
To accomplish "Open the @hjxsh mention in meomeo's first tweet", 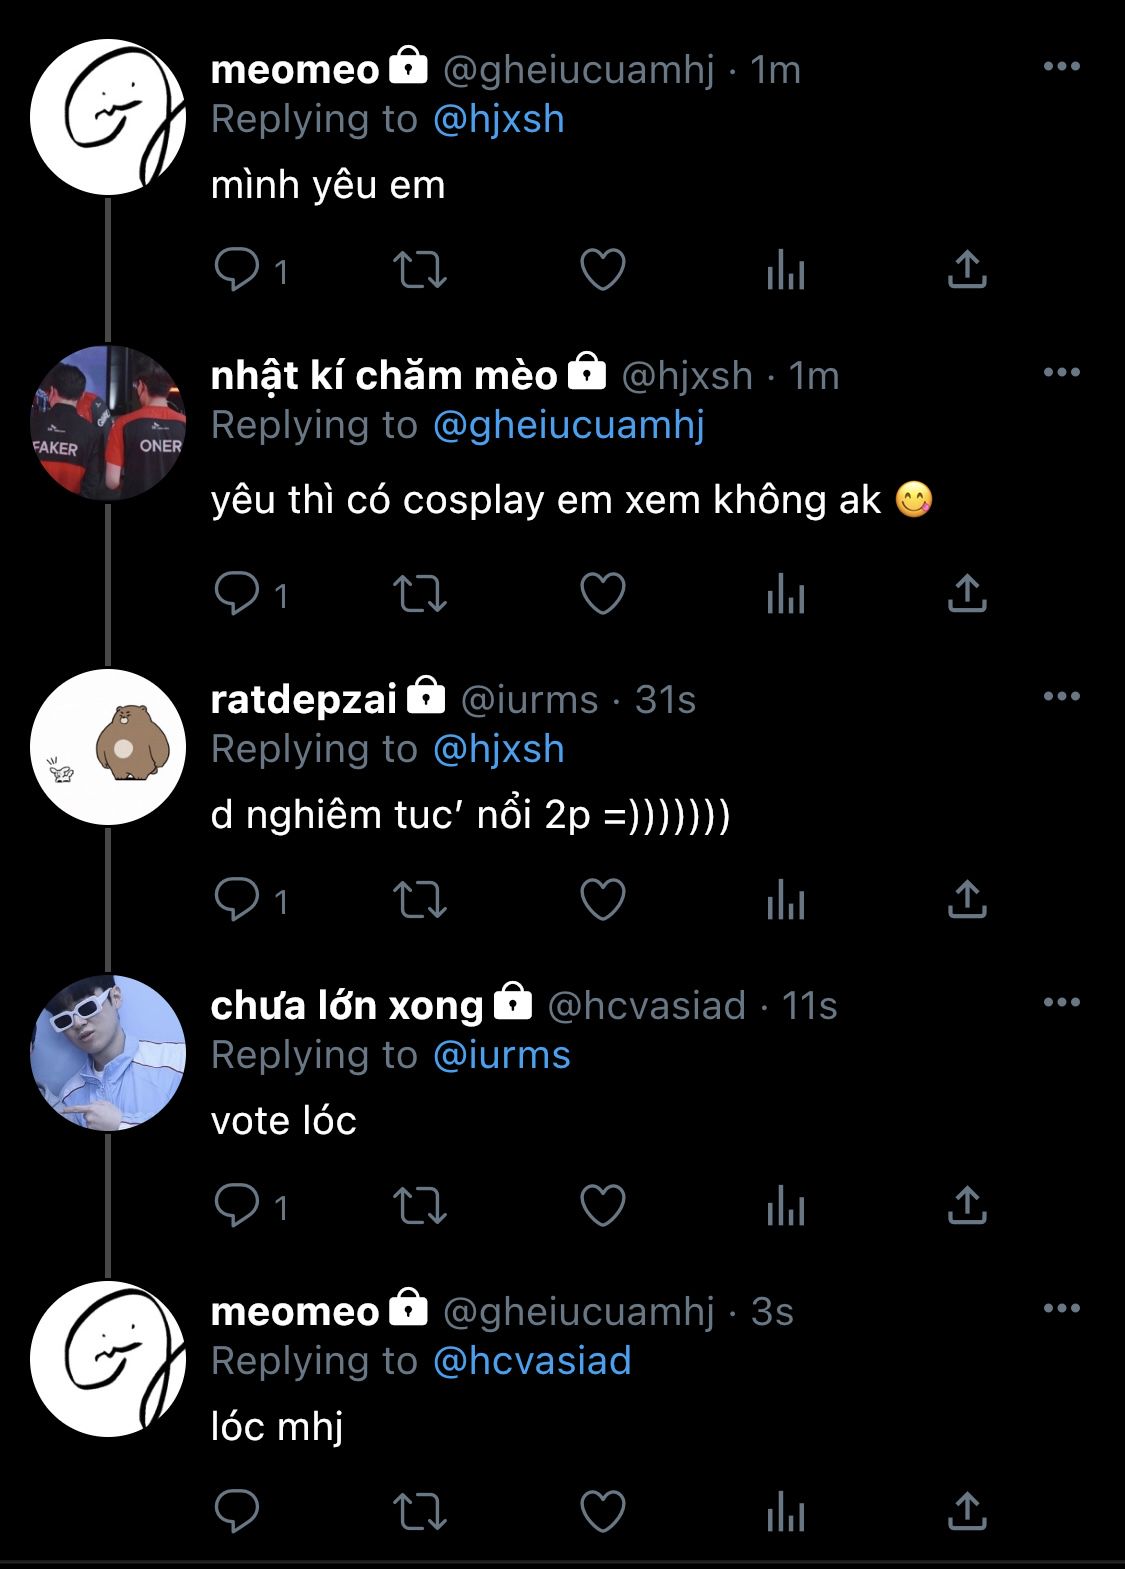I will pos(499,120).
